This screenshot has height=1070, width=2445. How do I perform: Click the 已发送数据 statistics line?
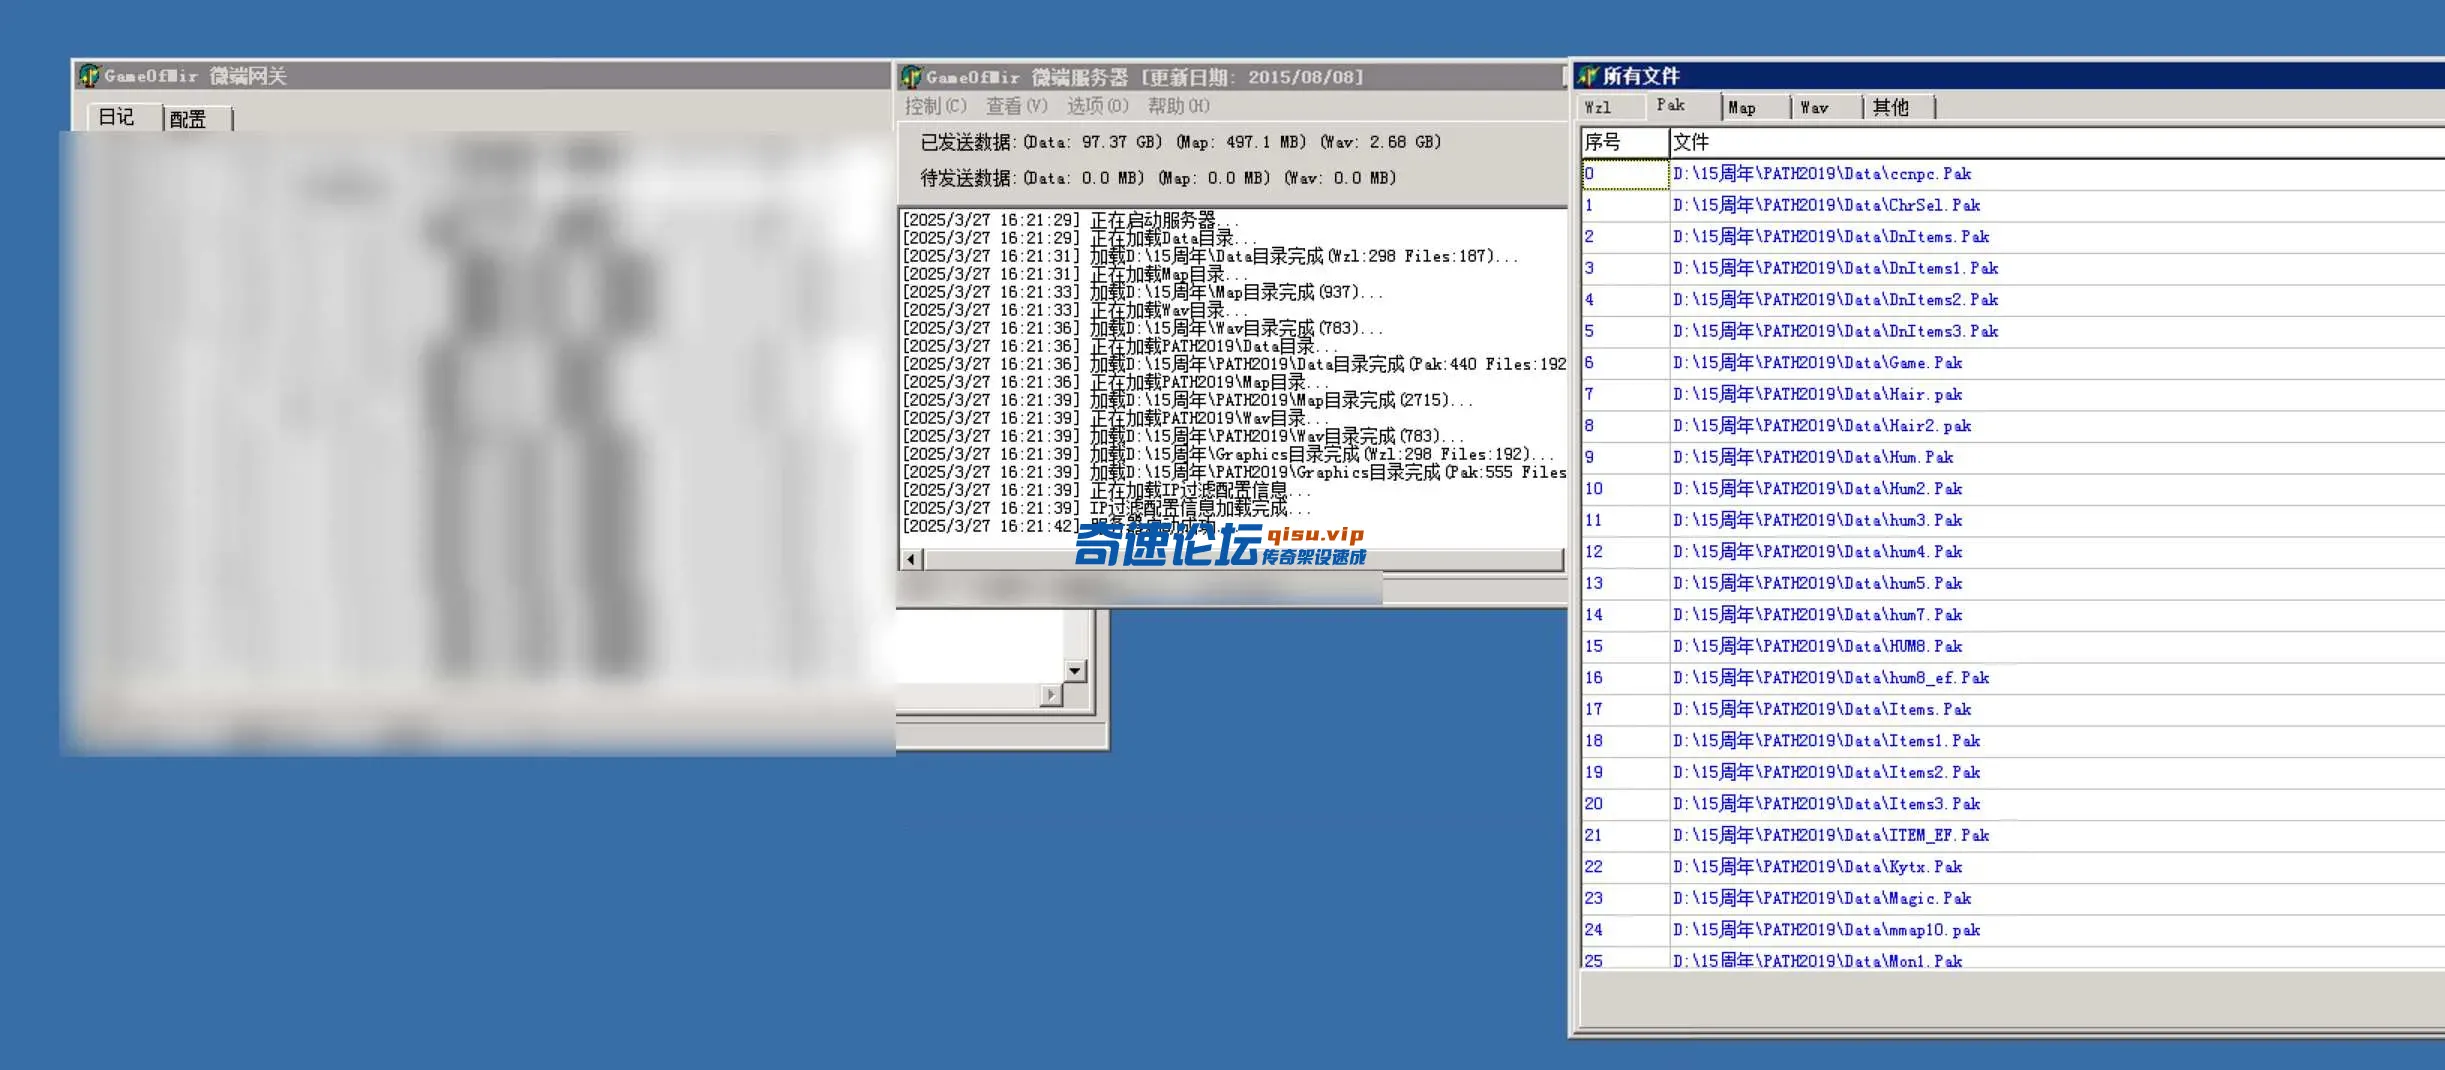(1181, 142)
